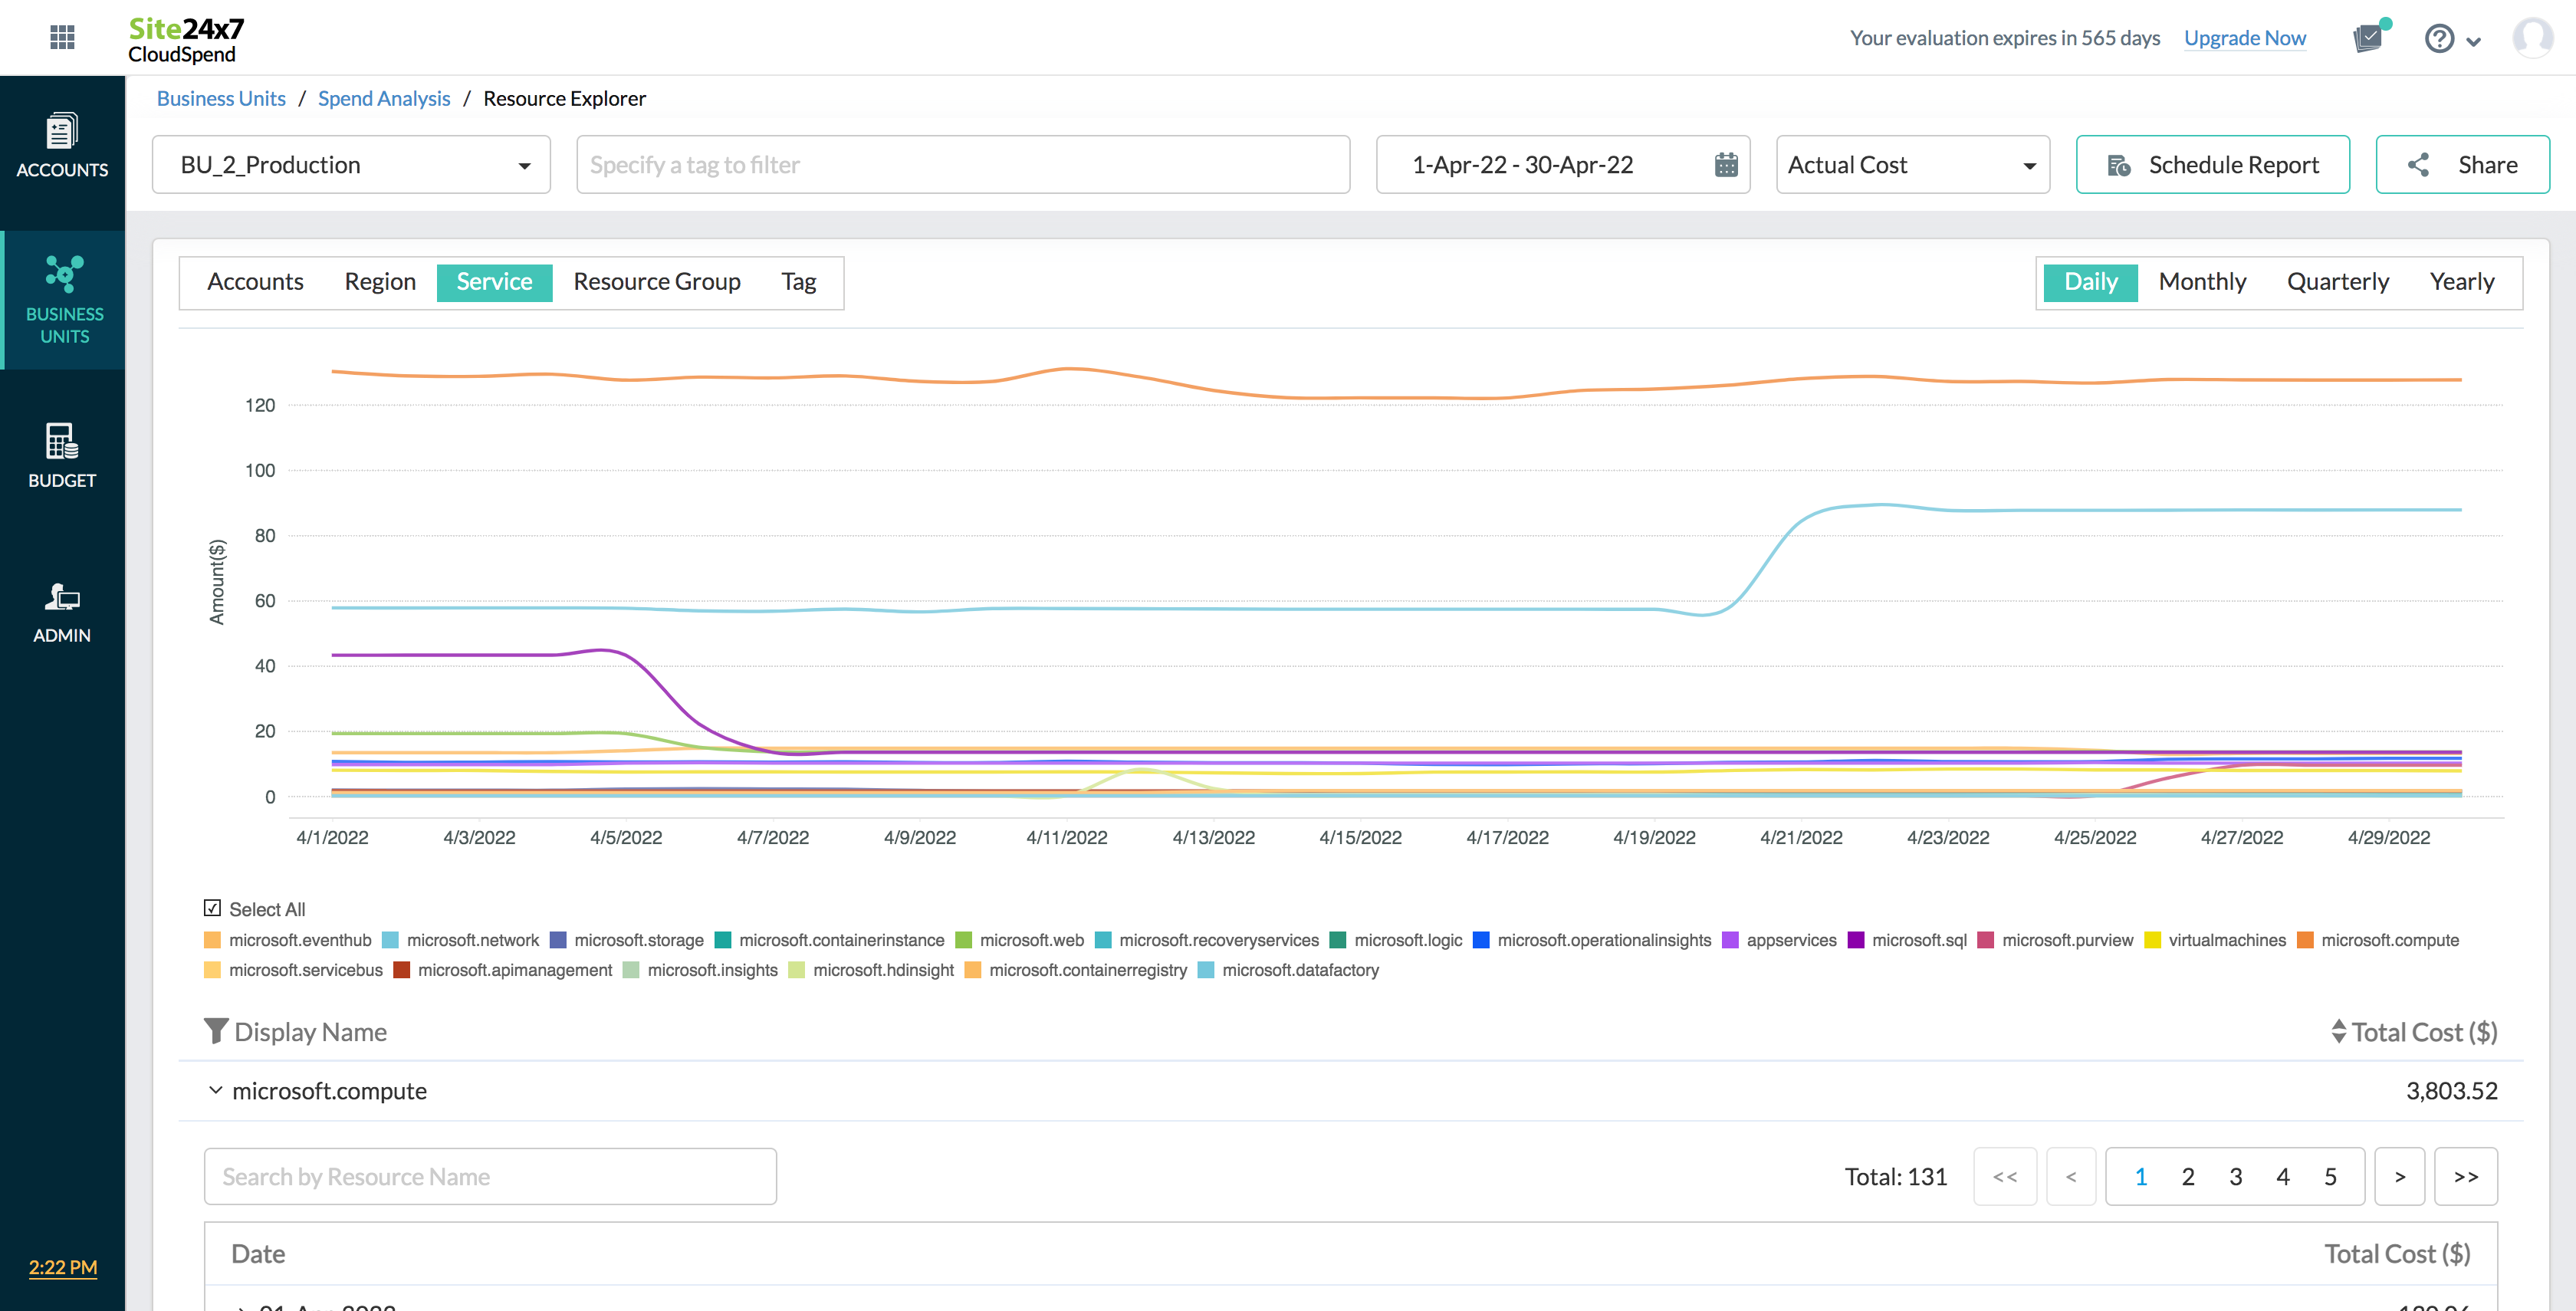The width and height of the screenshot is (2576, 1311).
Task: Switch to the Resource Group tab
Action: pos(656,282)
